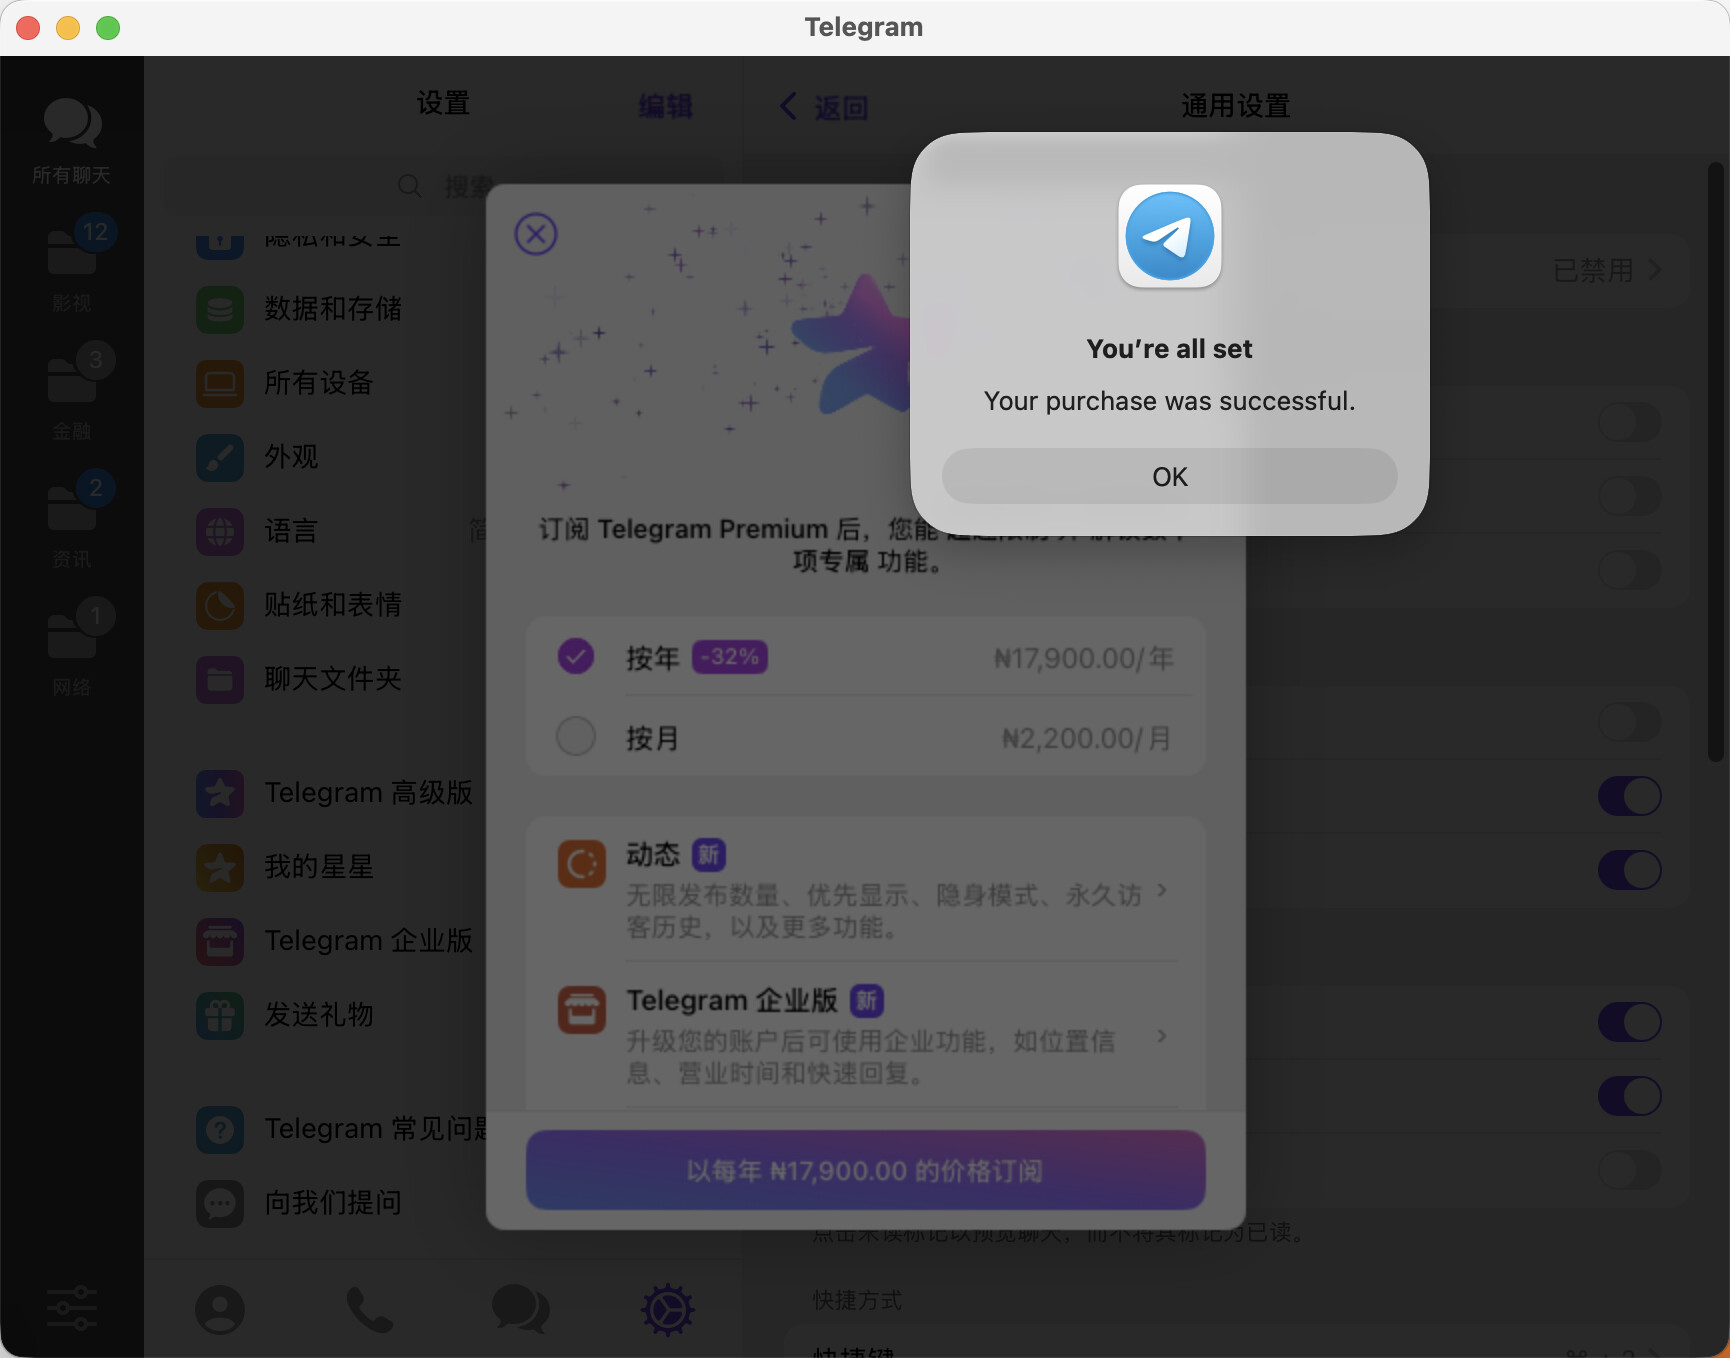Open the Language globe icon

pyautogui.click(x=220, y=531)
